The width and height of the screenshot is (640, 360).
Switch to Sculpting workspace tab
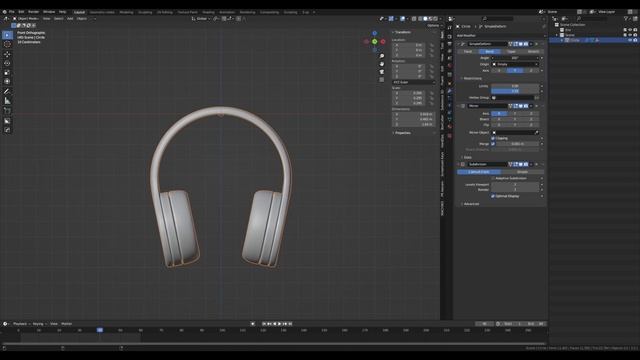click(145, 12)
